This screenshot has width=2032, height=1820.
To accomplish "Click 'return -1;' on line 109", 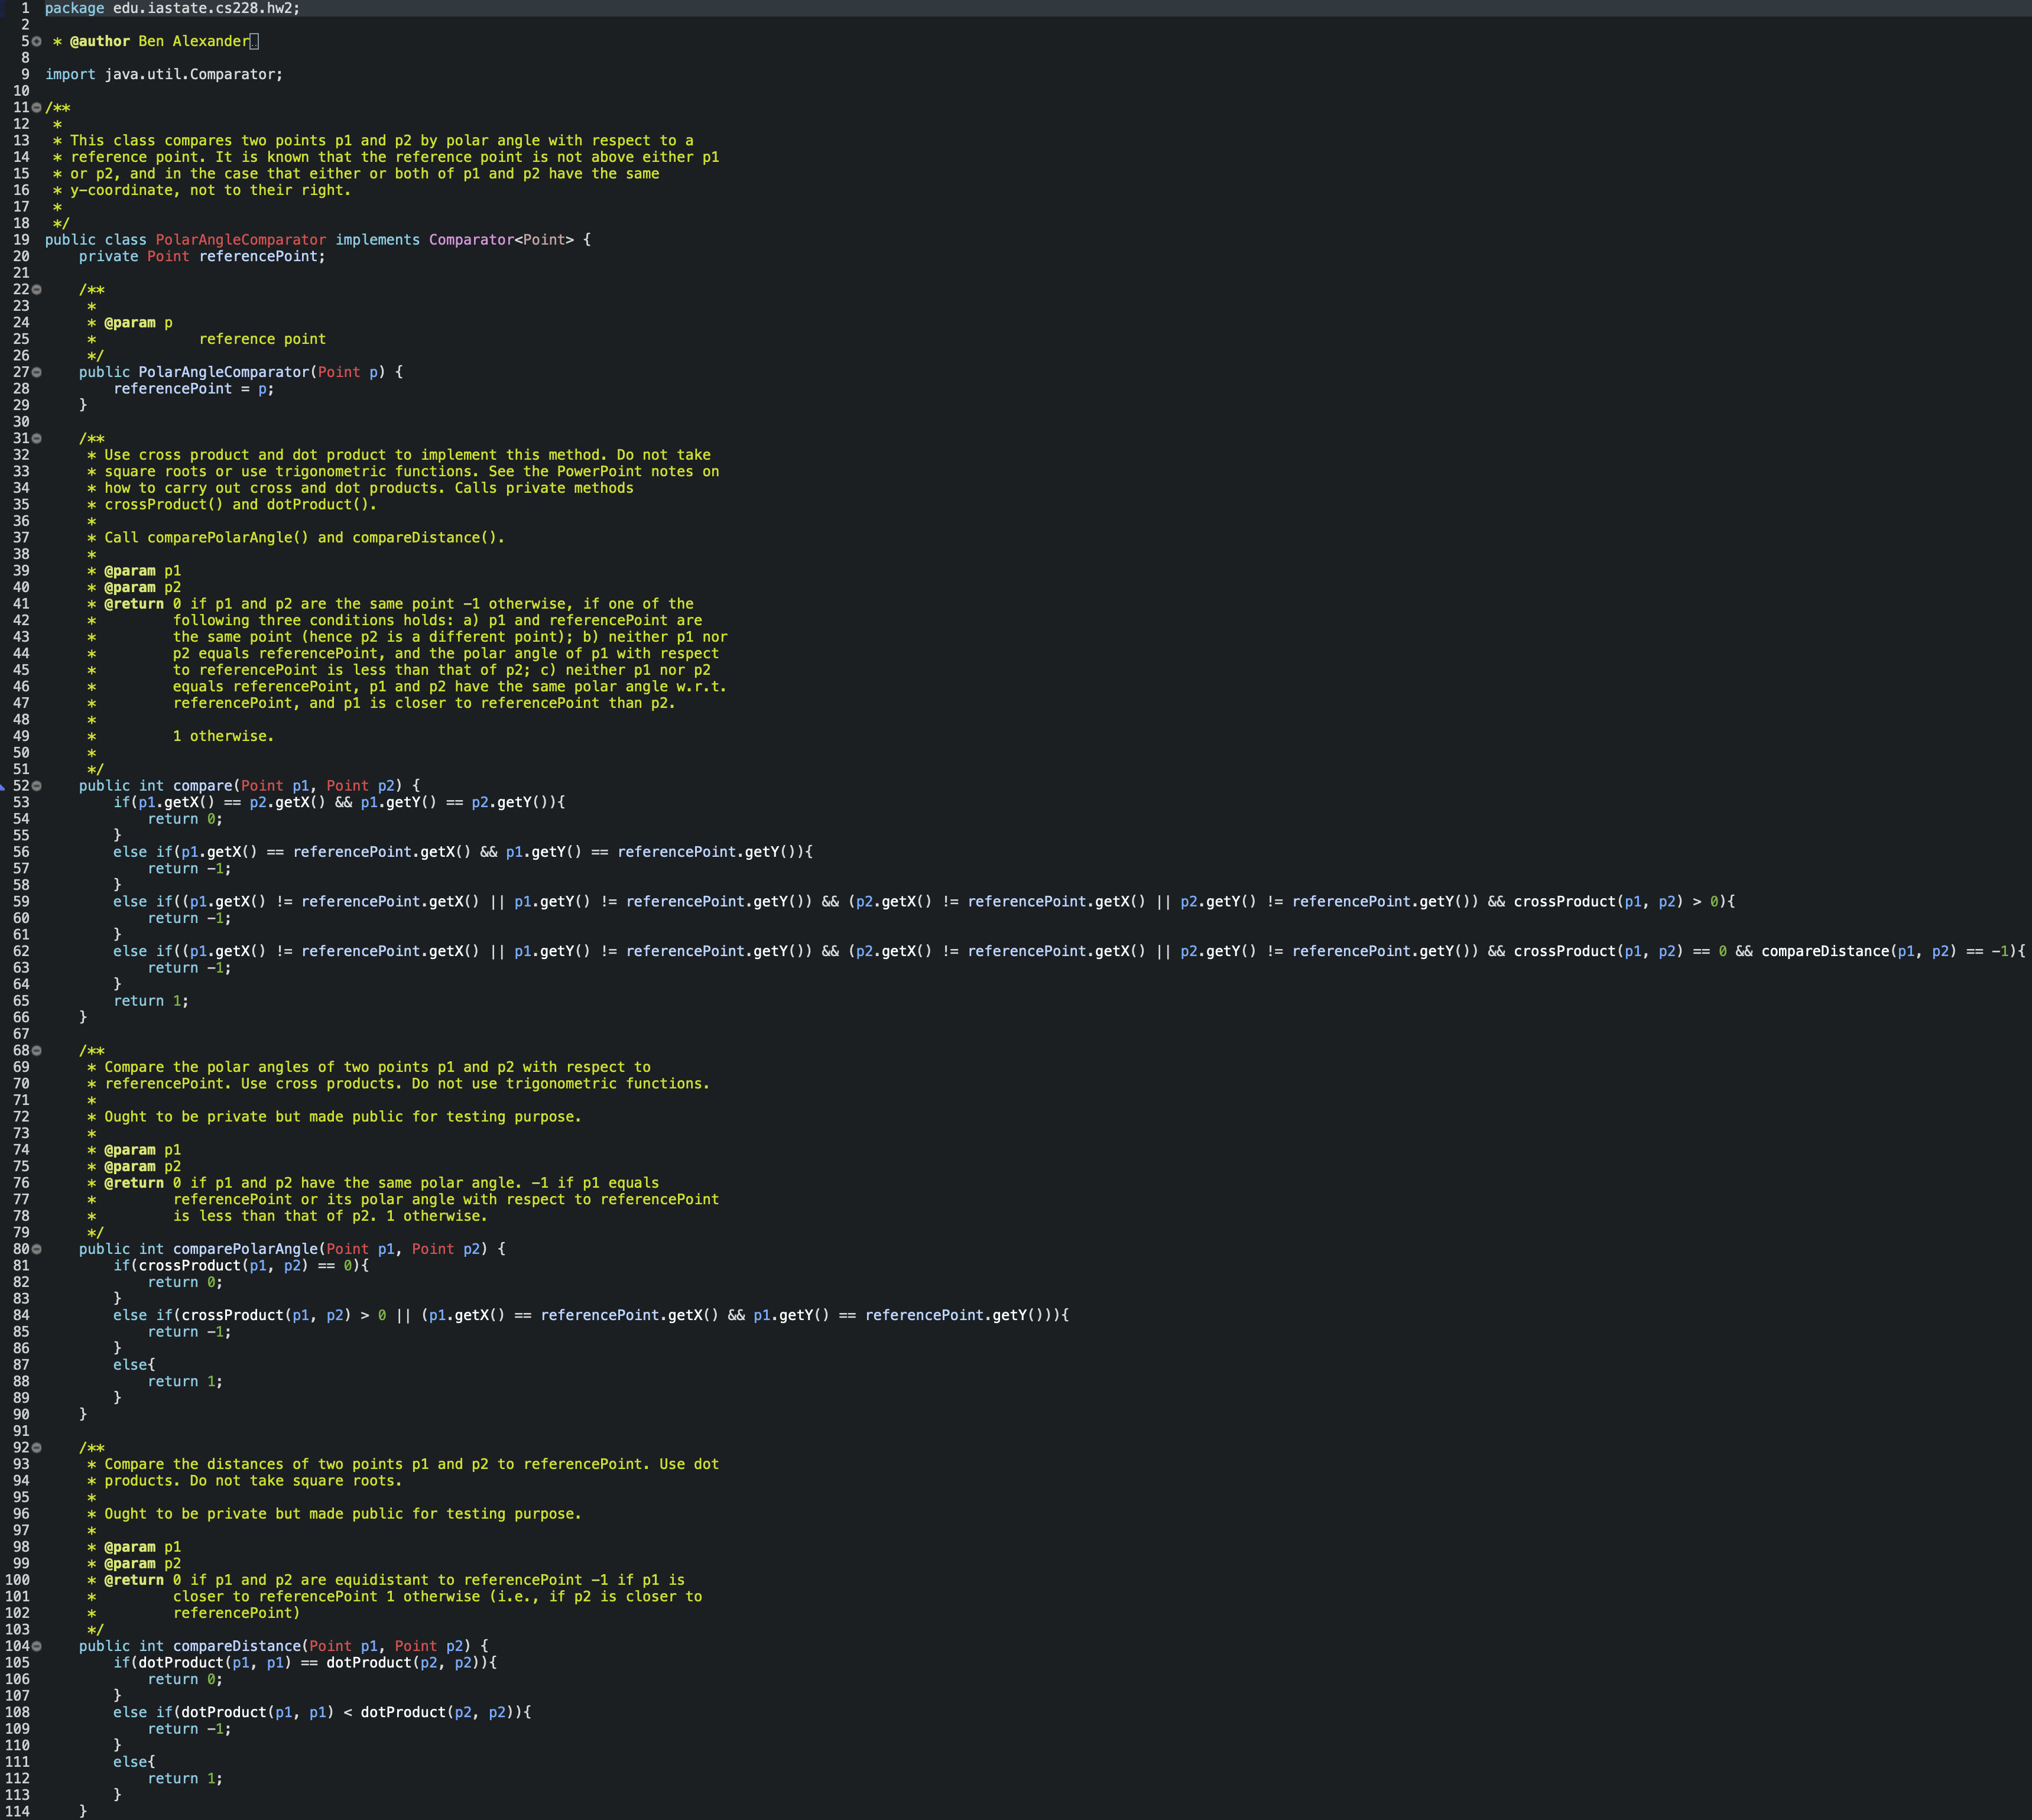I will [189, 1729].
